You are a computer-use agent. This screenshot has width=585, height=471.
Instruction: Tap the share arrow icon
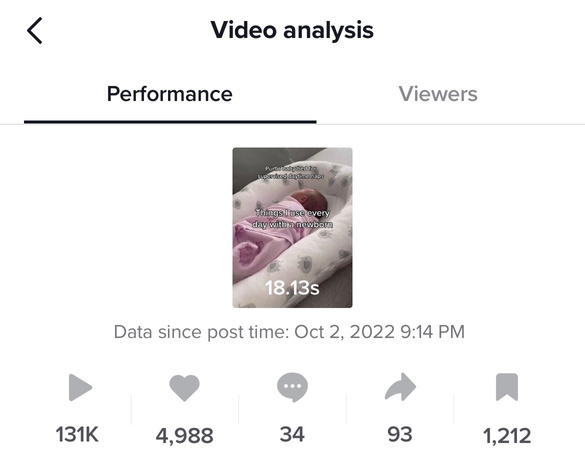[x=400, y=387]
